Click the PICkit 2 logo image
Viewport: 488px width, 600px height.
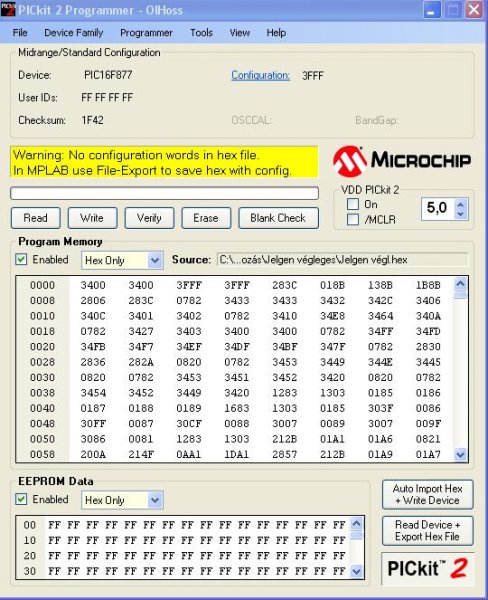pos(428,568)
